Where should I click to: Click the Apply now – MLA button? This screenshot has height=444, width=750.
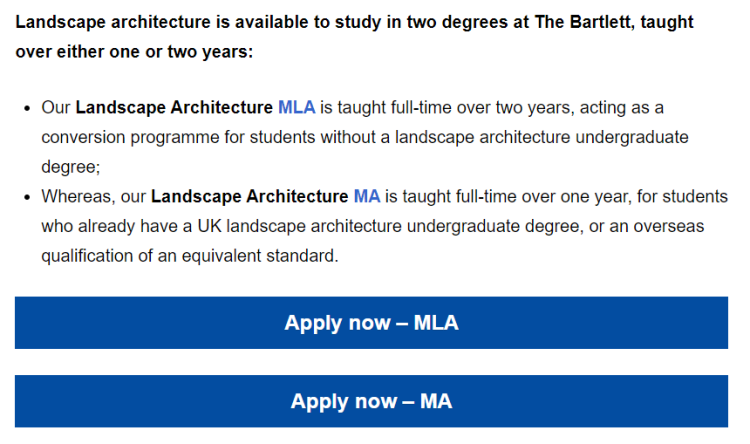(x=371, y=322)
